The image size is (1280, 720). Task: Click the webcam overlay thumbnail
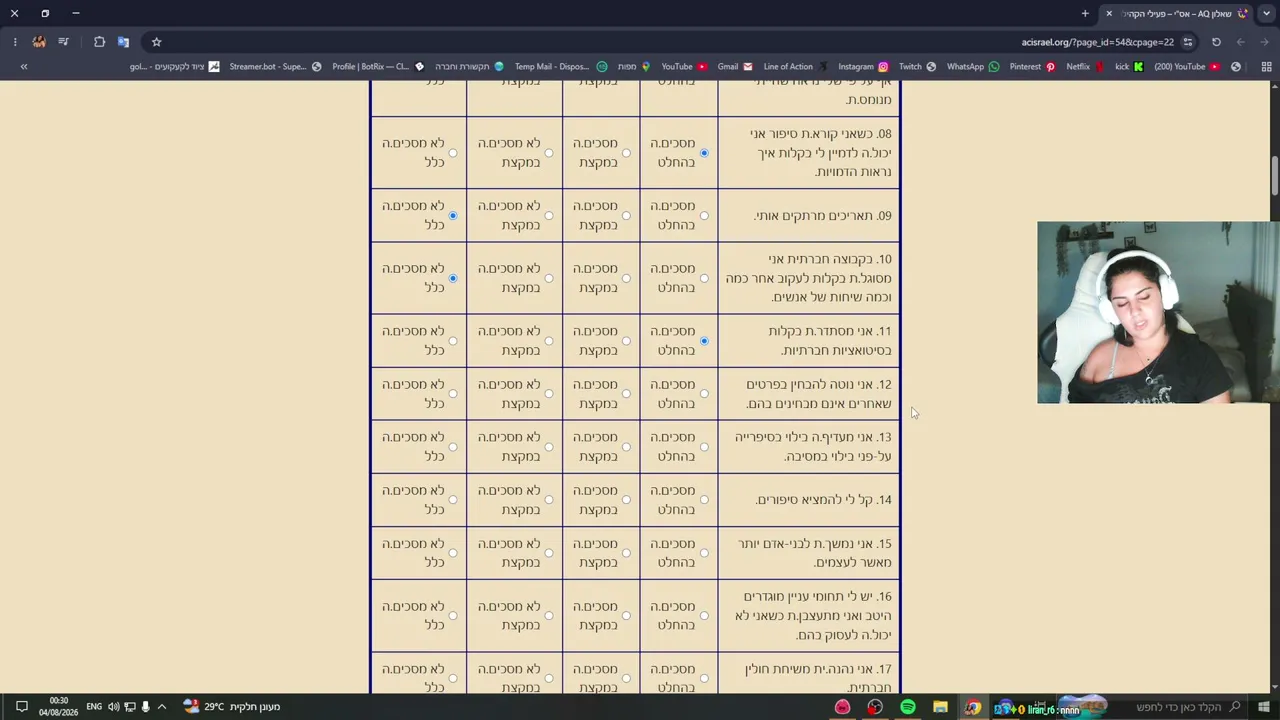click(1158, 313)
